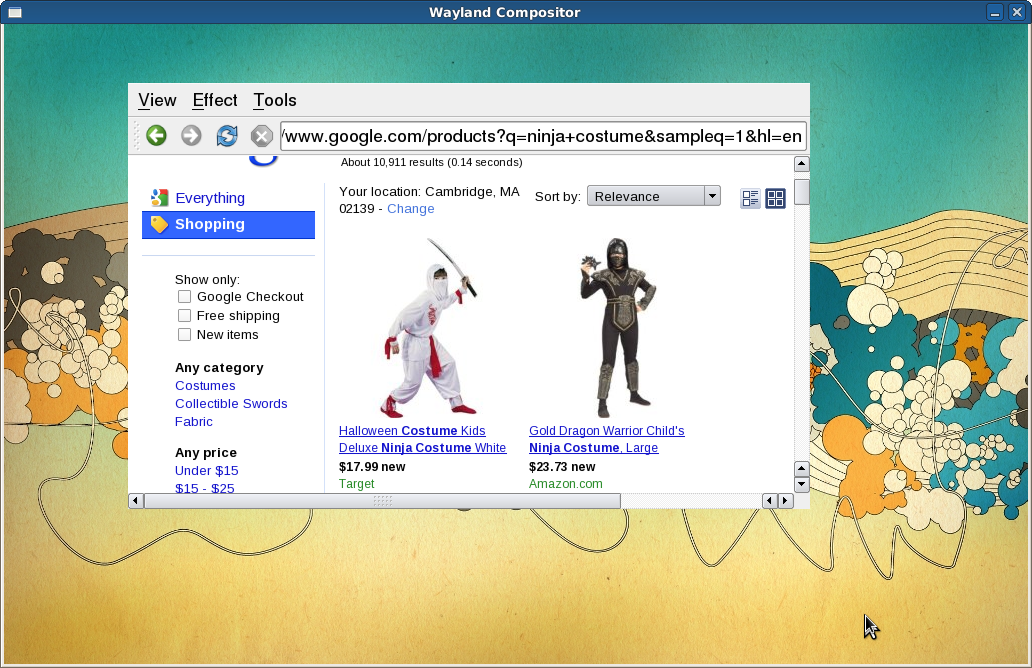Click inside the address bar

pyautogui.click(x=545, y=135)
